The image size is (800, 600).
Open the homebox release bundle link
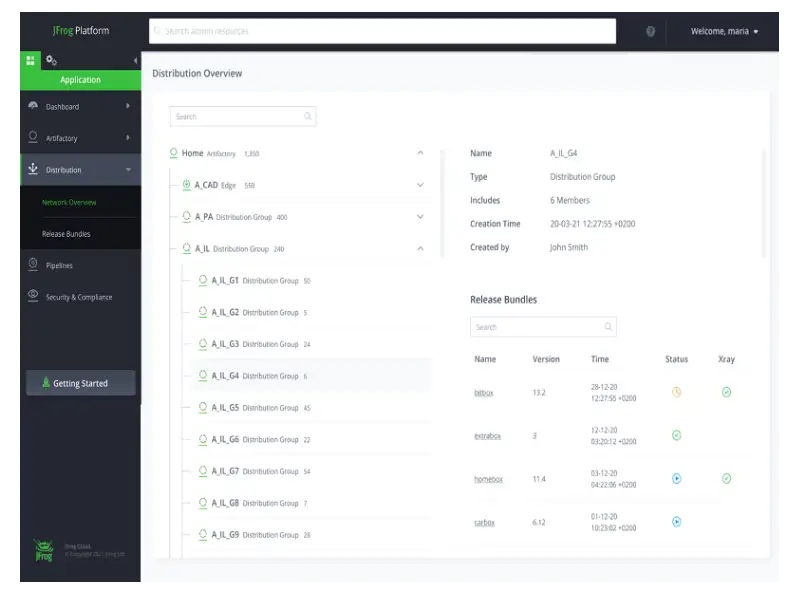(488, 480)
